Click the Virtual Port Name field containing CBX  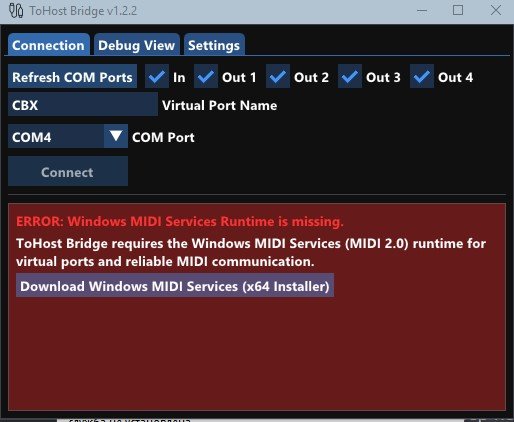[83, 105]
